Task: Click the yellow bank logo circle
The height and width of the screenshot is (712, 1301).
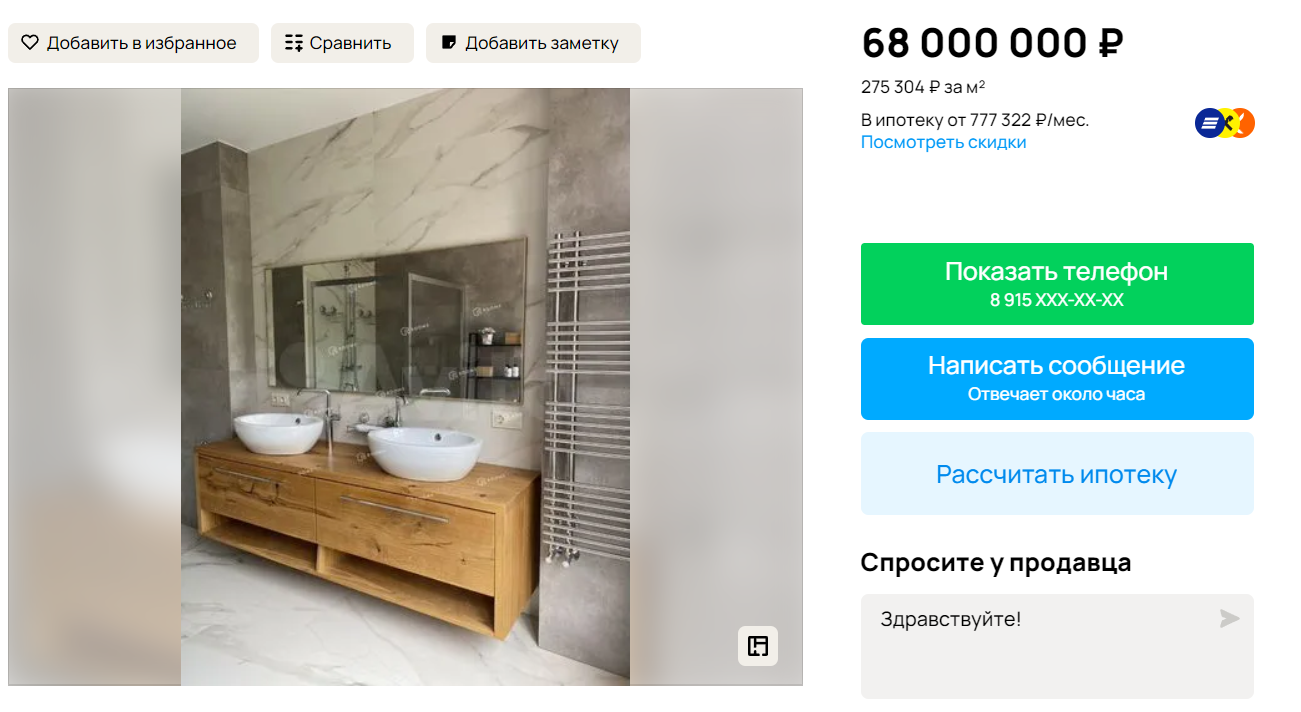Action: coord(1226,123)
